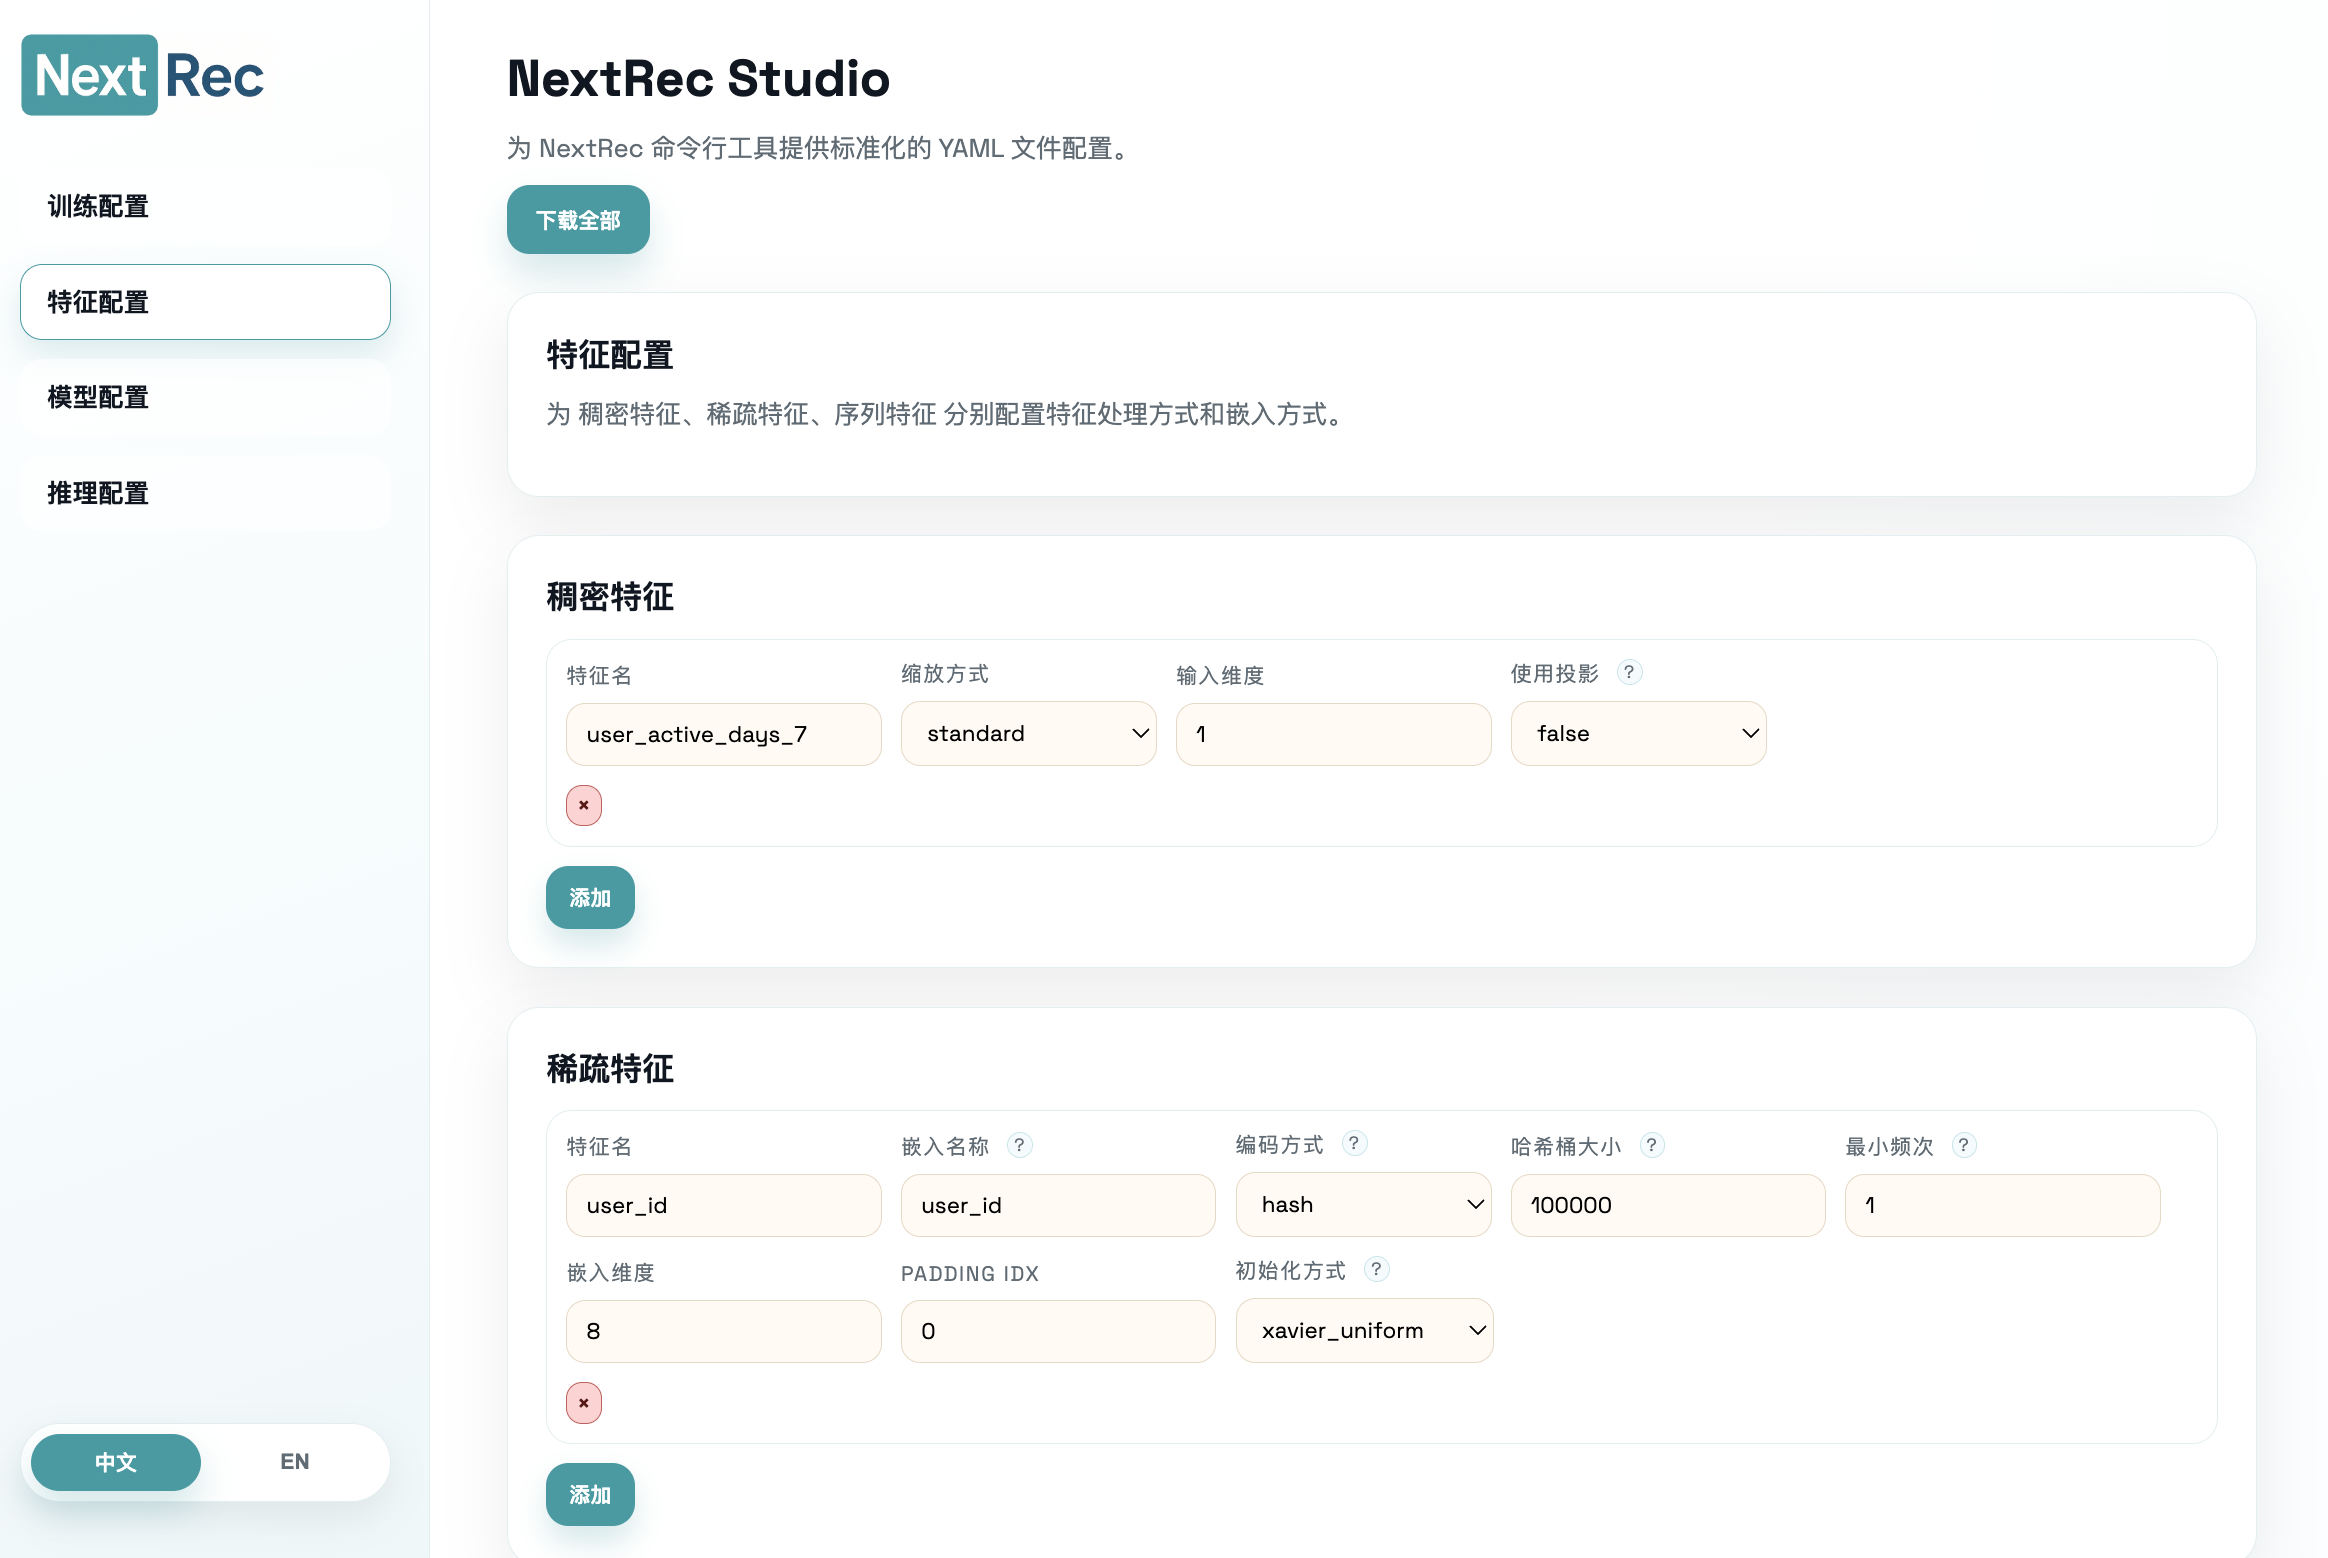This screenshot has width=2328, height=1558.
Task: Open the xavier_uniform initializer dropdown
Action: 1364,1330
